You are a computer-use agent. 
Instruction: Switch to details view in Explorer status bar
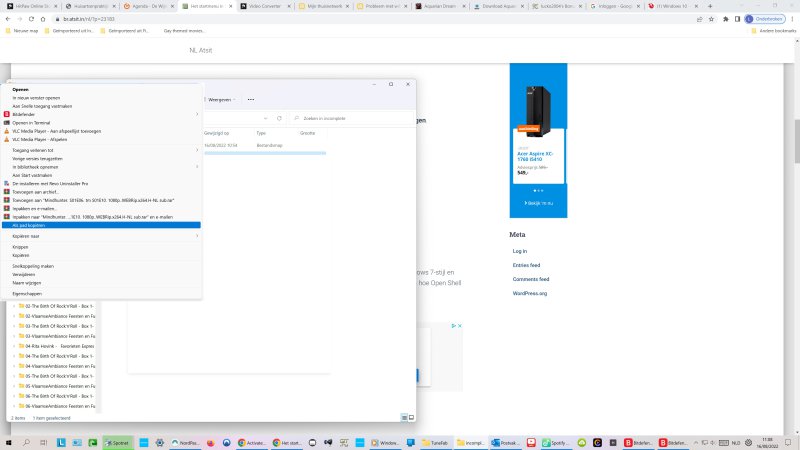402,417
